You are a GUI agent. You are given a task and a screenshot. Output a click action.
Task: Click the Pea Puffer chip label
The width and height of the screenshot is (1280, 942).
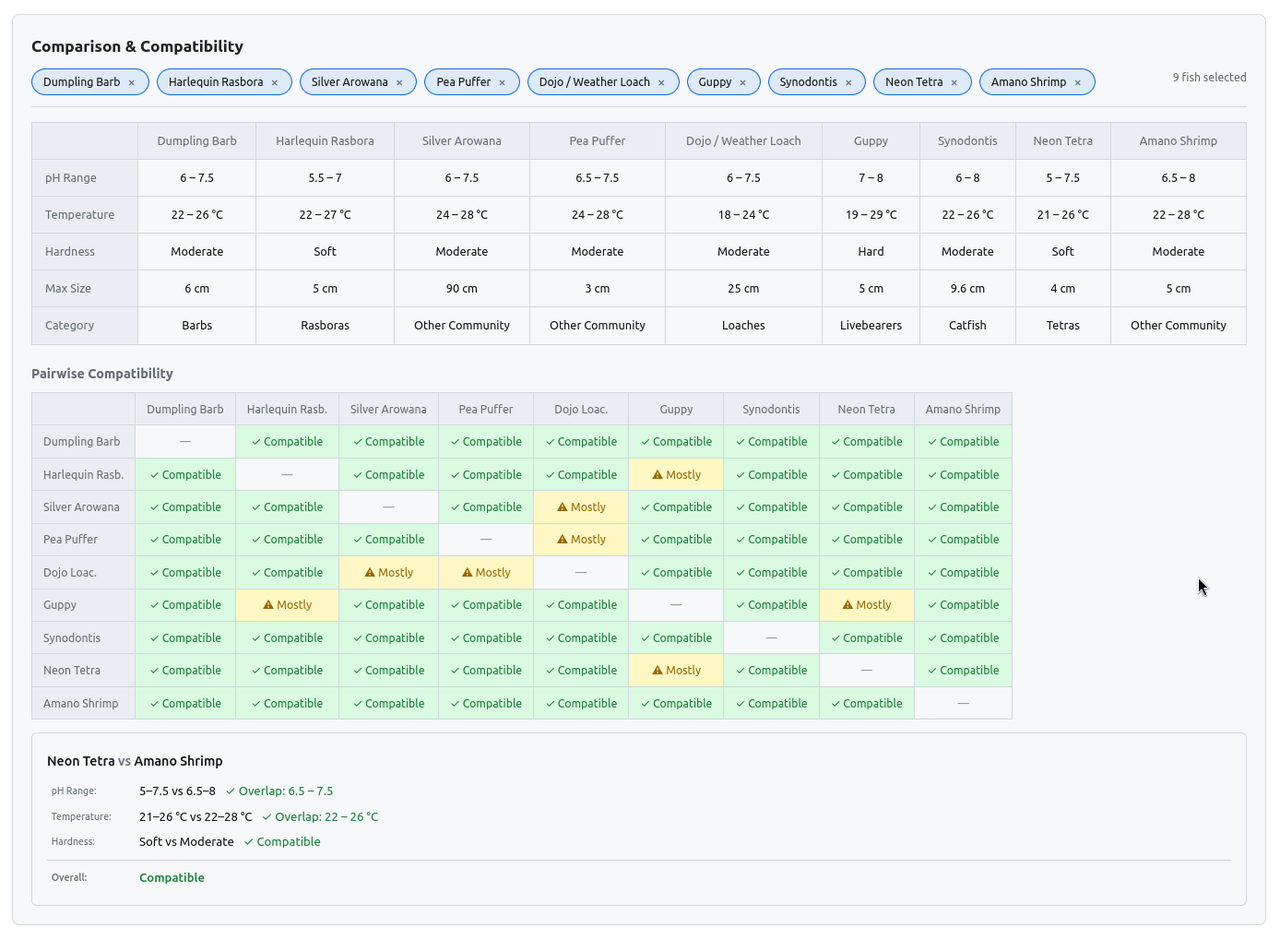coord(464,82)
